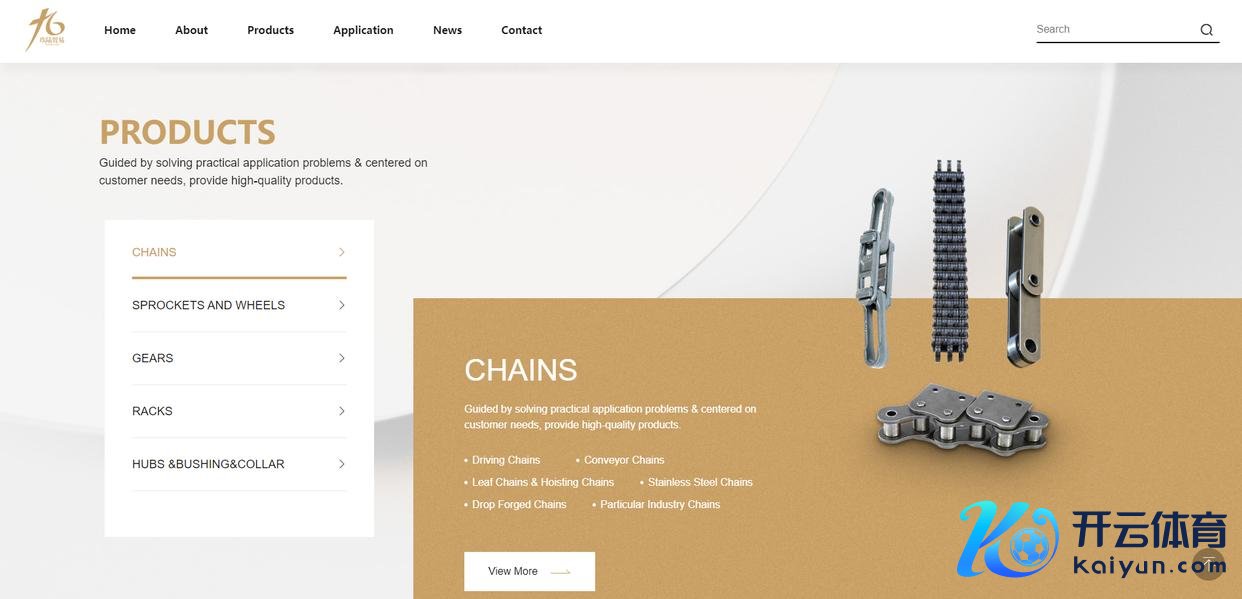This screenshot has height=599, width=1242.
Task: Expand HUBS &BUSHING&COLLAR chevron
Action: [x=341, y=464]
